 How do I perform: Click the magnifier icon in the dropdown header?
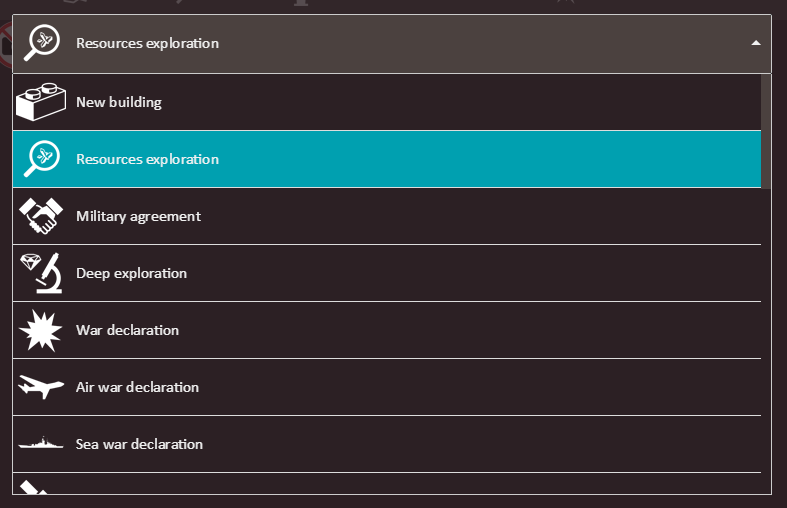41,43
